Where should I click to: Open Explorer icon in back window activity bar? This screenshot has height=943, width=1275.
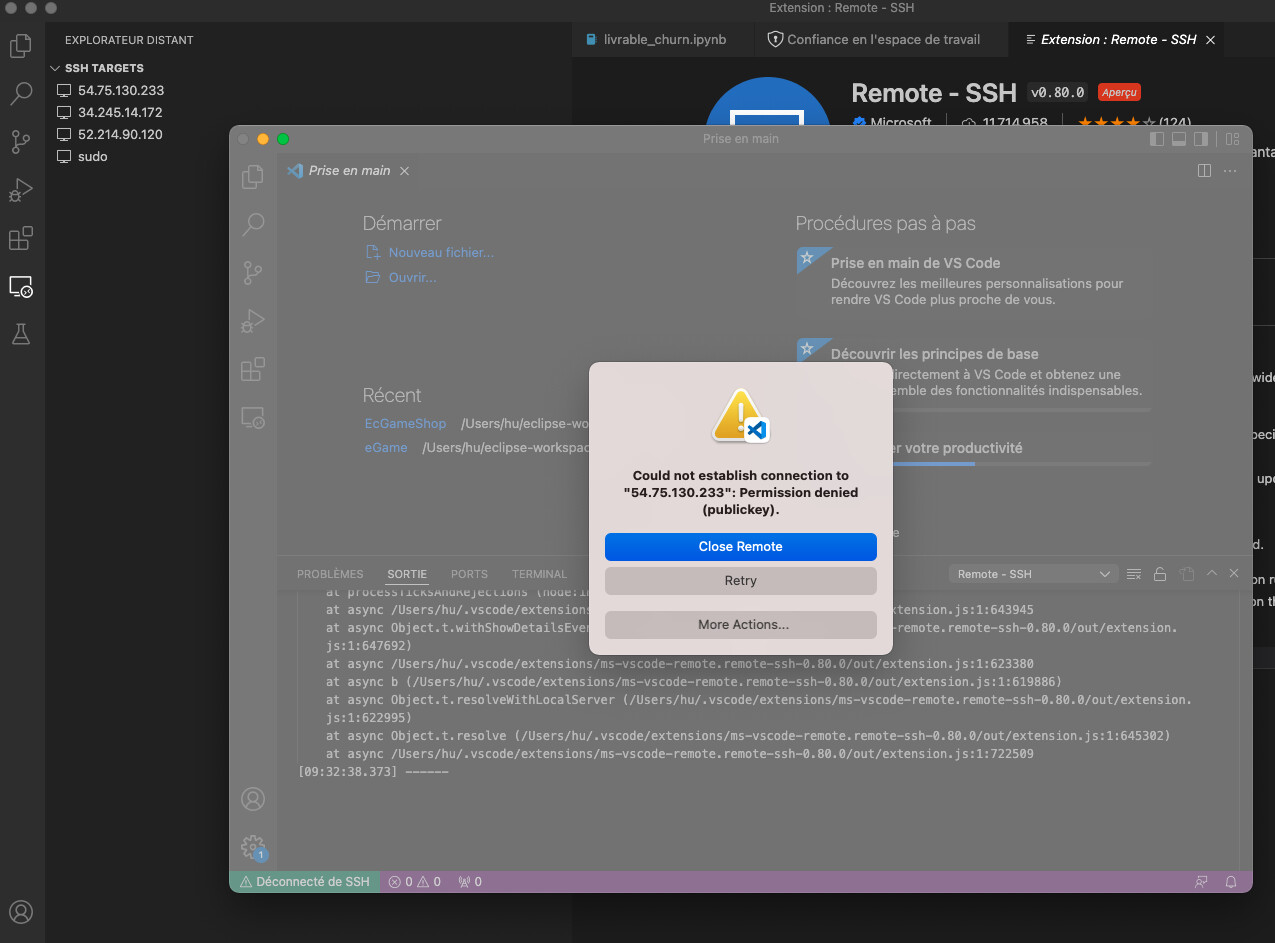tap(21, 46)
